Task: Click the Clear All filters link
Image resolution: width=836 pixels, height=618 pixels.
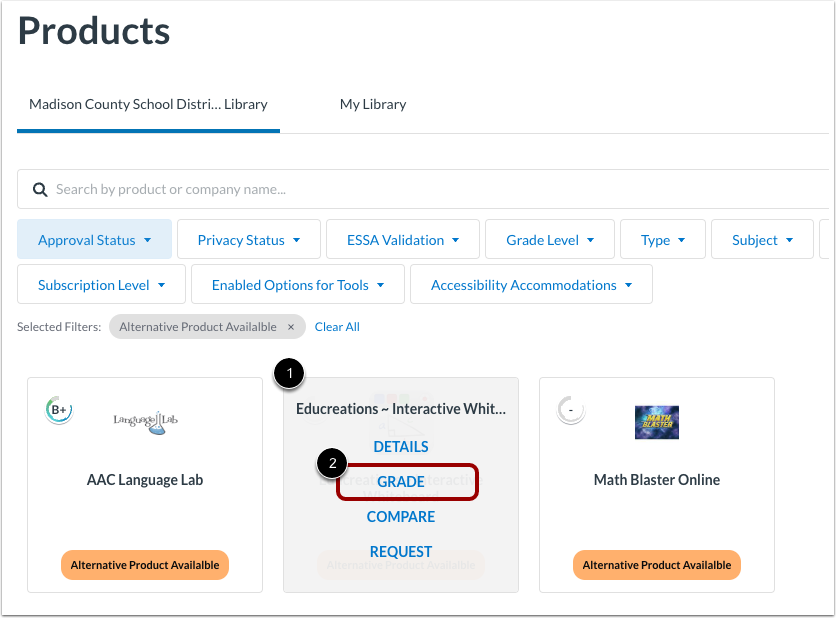Action: pyautogui.click(x=337, y=327)
